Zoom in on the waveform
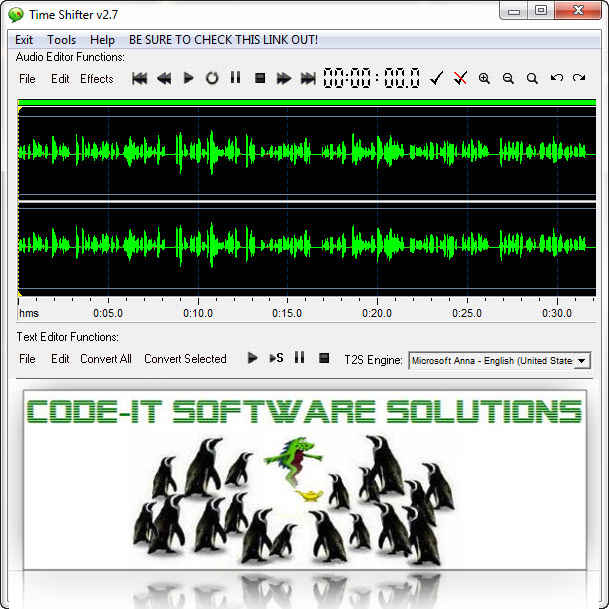 click(x=484, y=78)
